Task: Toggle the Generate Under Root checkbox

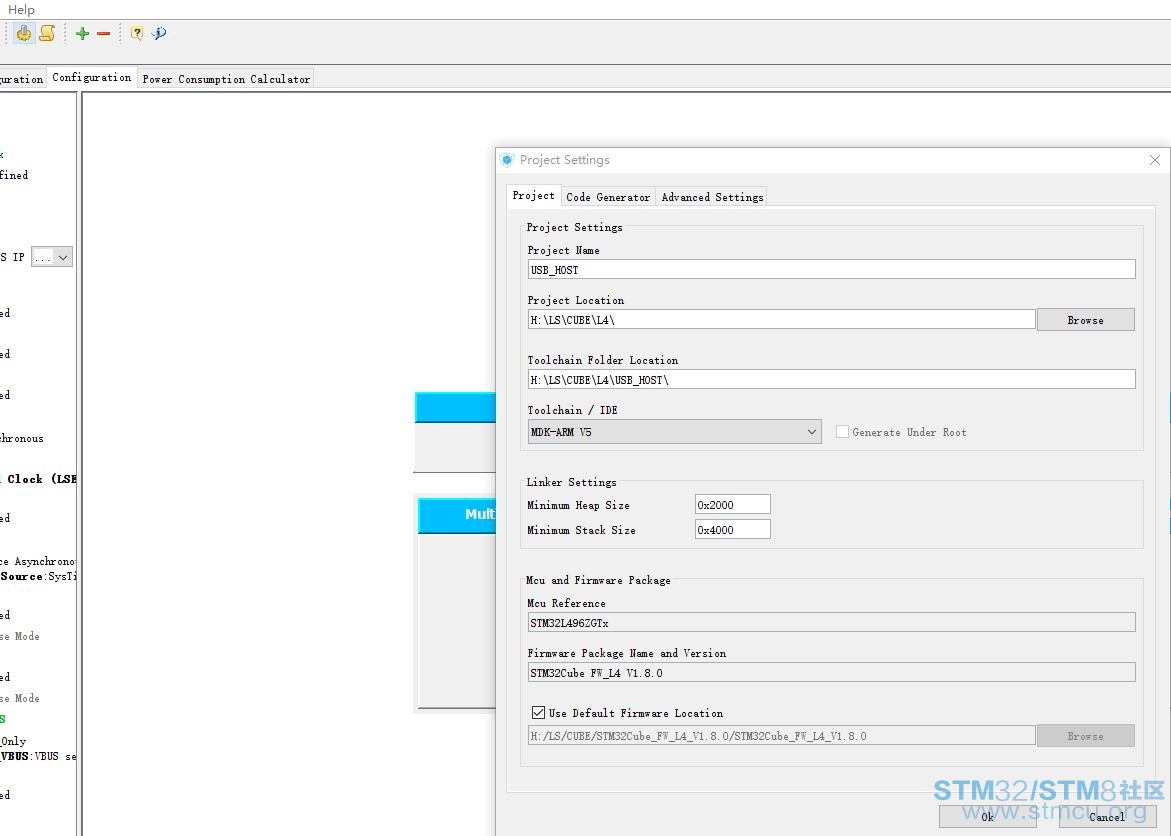Action: (842, 432)
